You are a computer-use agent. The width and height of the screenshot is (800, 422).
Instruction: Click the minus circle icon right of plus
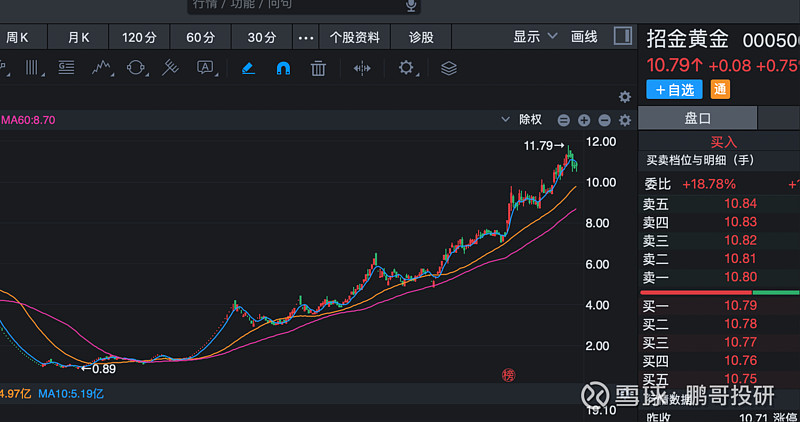click(604, 120)
